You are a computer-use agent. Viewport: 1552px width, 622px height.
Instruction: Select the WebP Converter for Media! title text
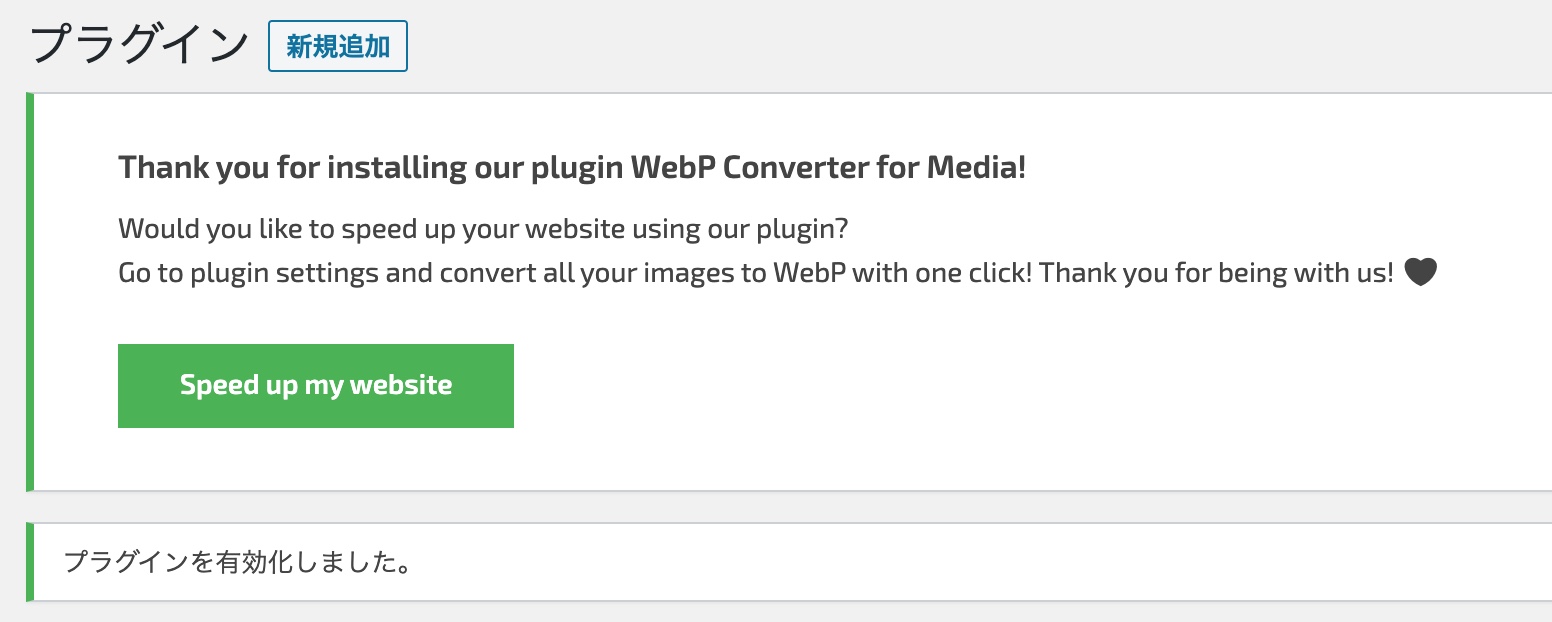pyautogui.click(x=828, y=167)
